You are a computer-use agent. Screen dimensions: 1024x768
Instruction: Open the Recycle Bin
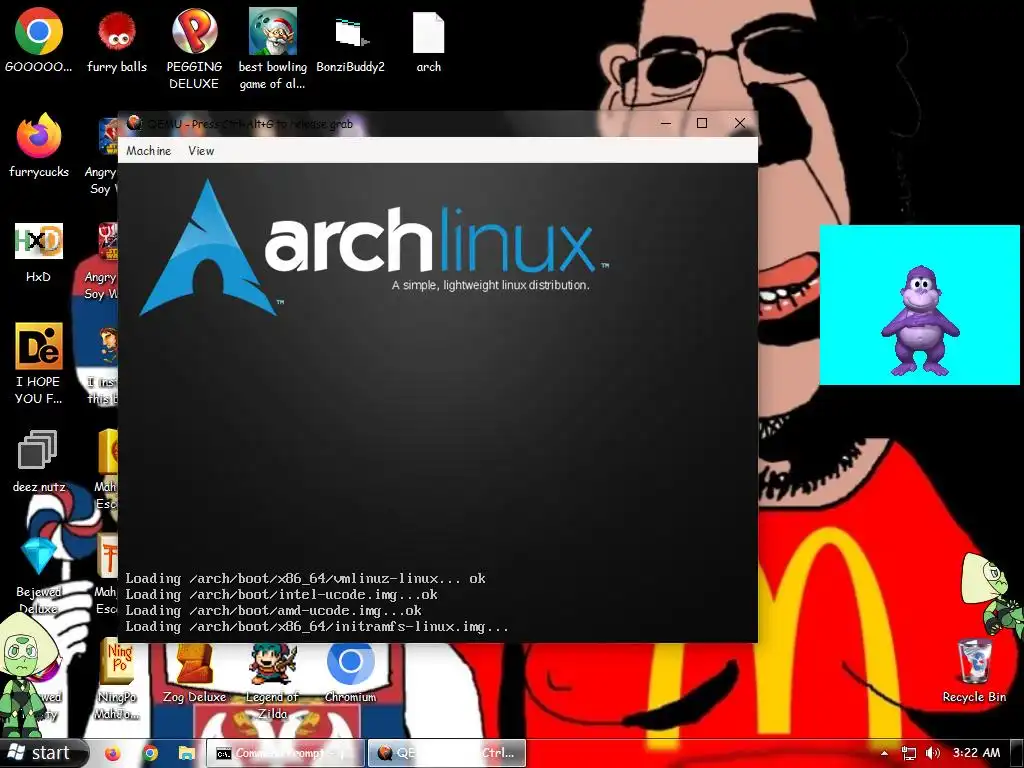click(974, 670)
